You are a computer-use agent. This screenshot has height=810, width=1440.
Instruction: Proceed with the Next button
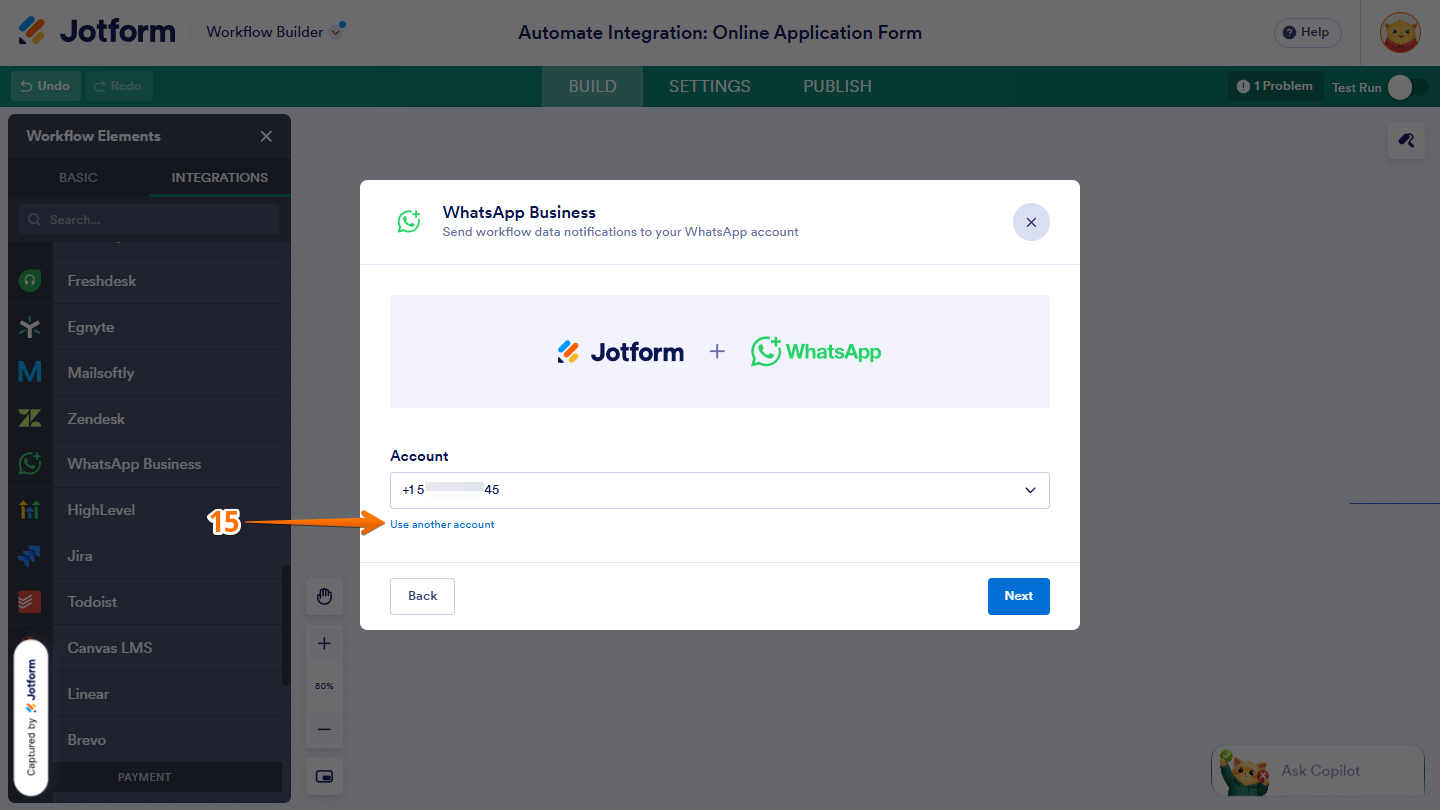[x=1018, y=596]
